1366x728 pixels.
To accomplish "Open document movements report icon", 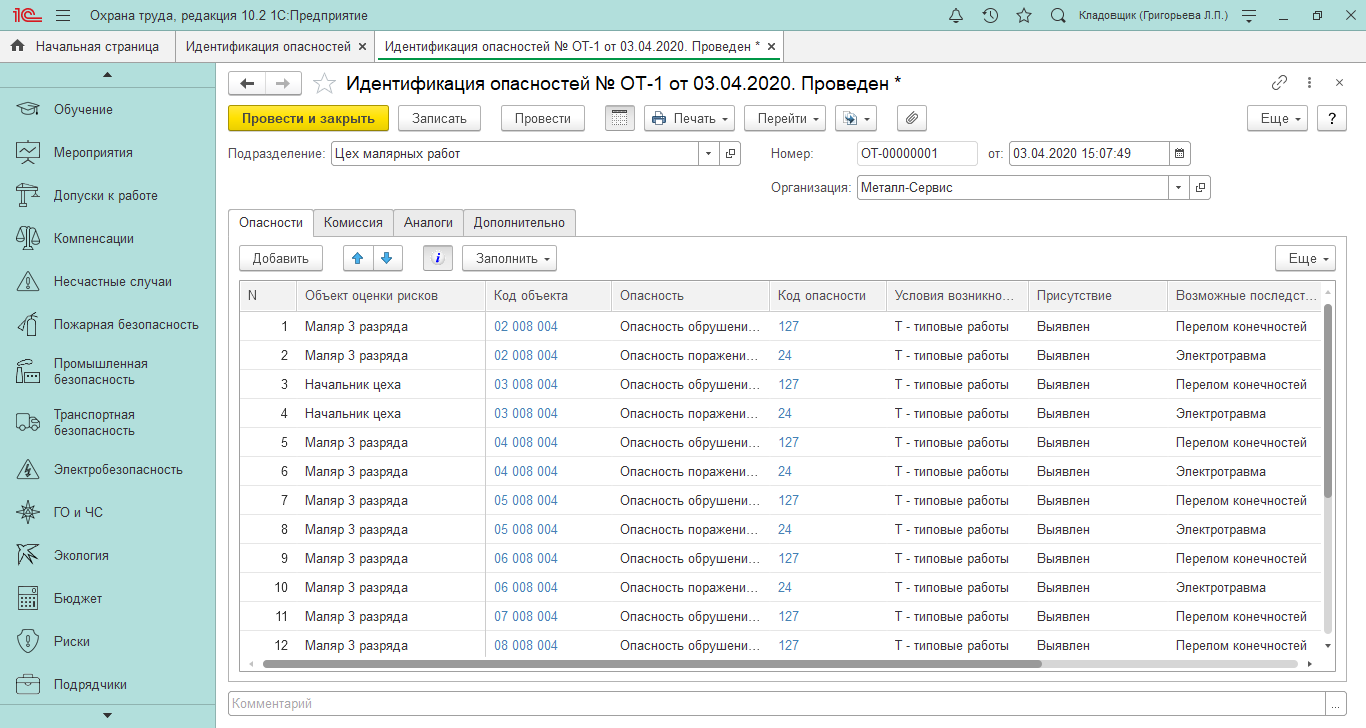I will coord(620,118).
